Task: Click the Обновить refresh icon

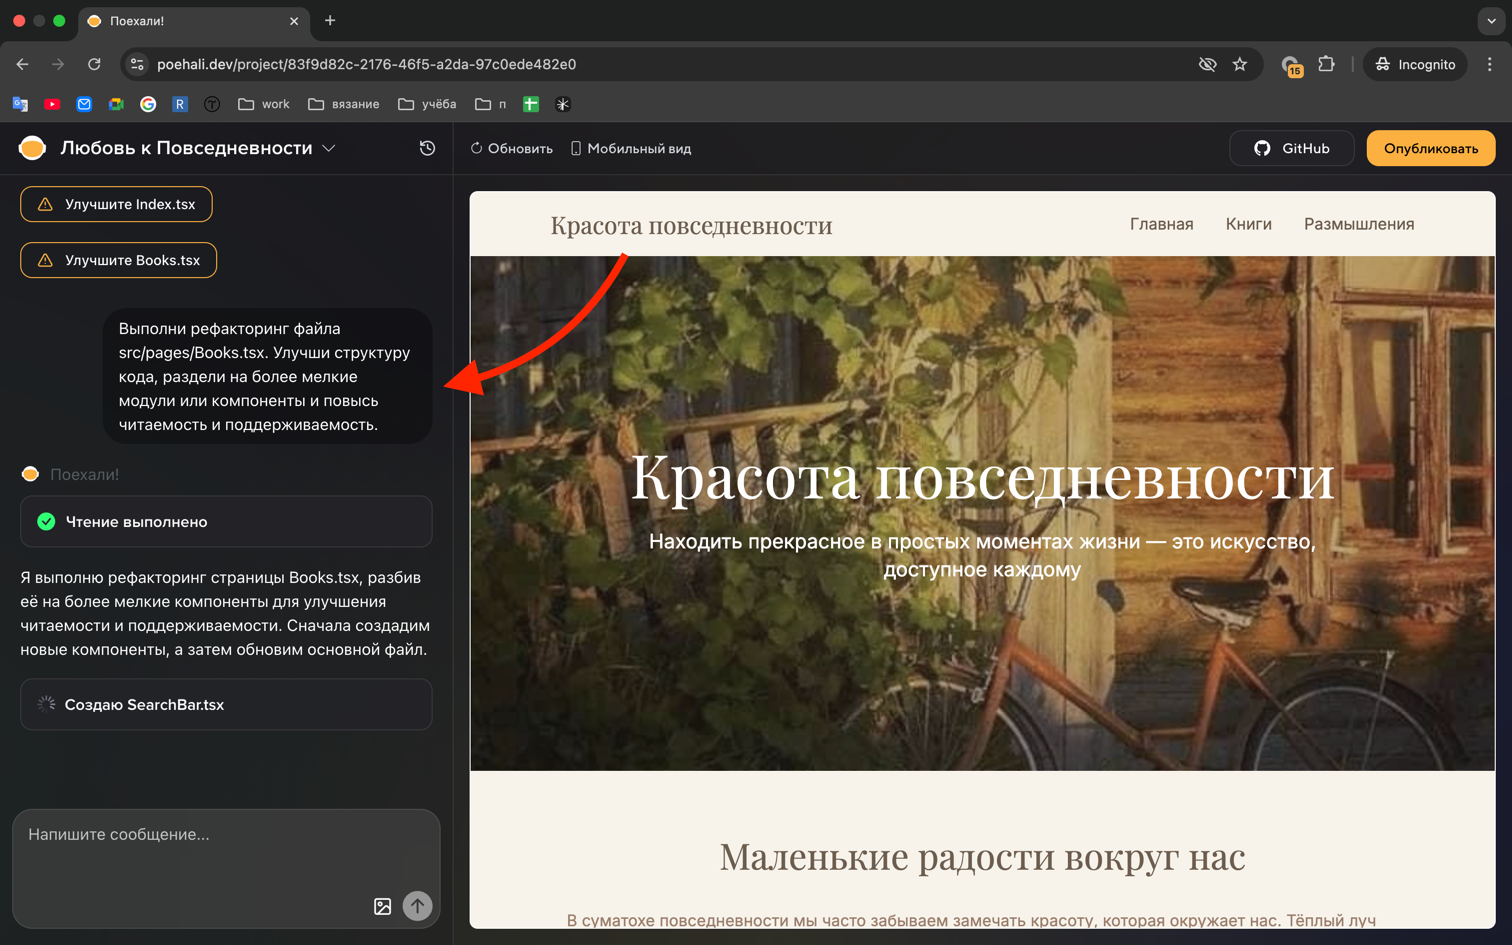Action: 475,147
